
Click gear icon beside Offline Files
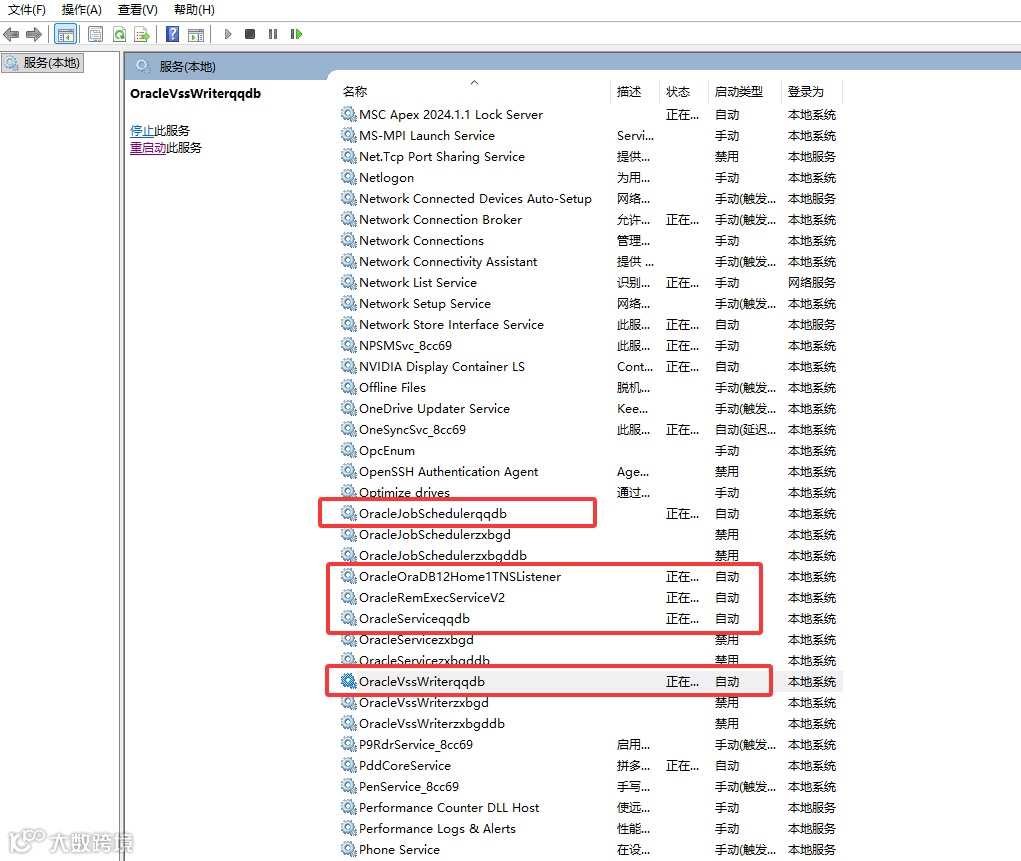point(349,387)
